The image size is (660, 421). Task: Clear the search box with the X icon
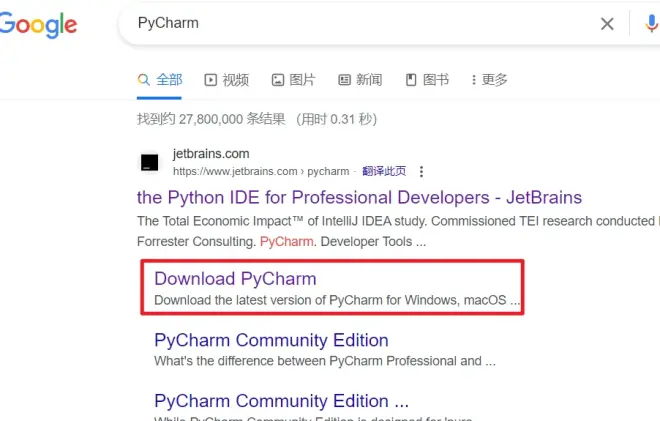[607, 24]
